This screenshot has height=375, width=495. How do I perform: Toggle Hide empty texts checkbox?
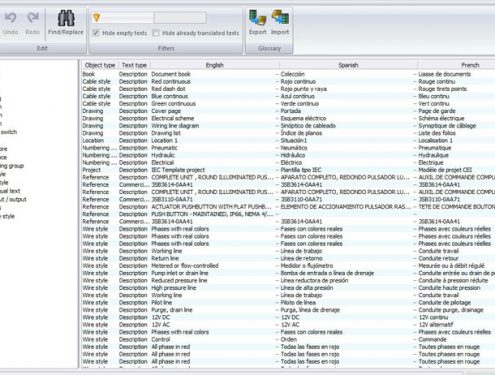[96, 33]
